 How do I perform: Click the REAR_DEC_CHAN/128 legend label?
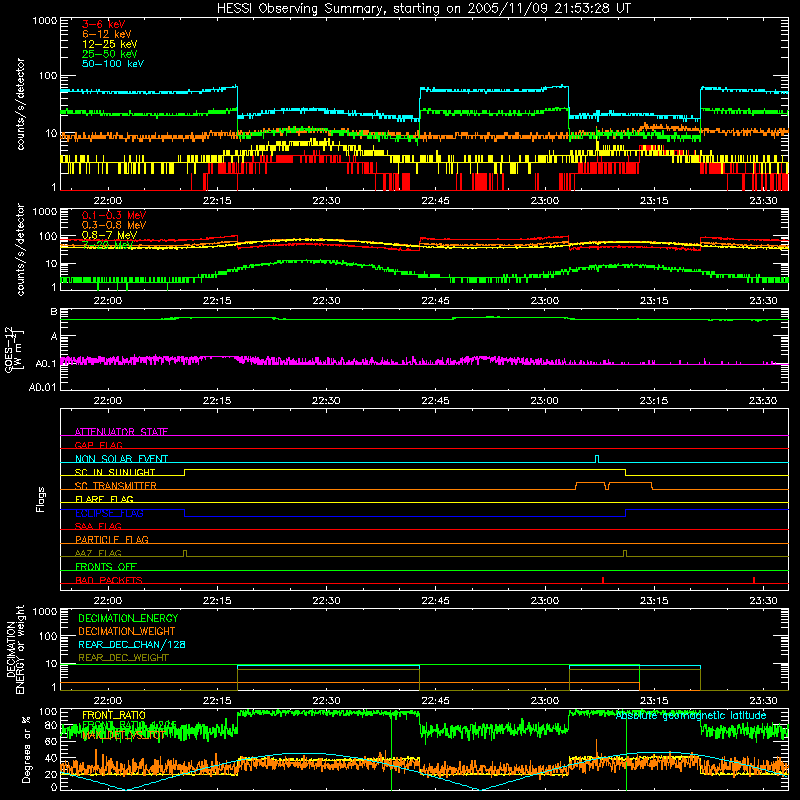tap(132, 644)
